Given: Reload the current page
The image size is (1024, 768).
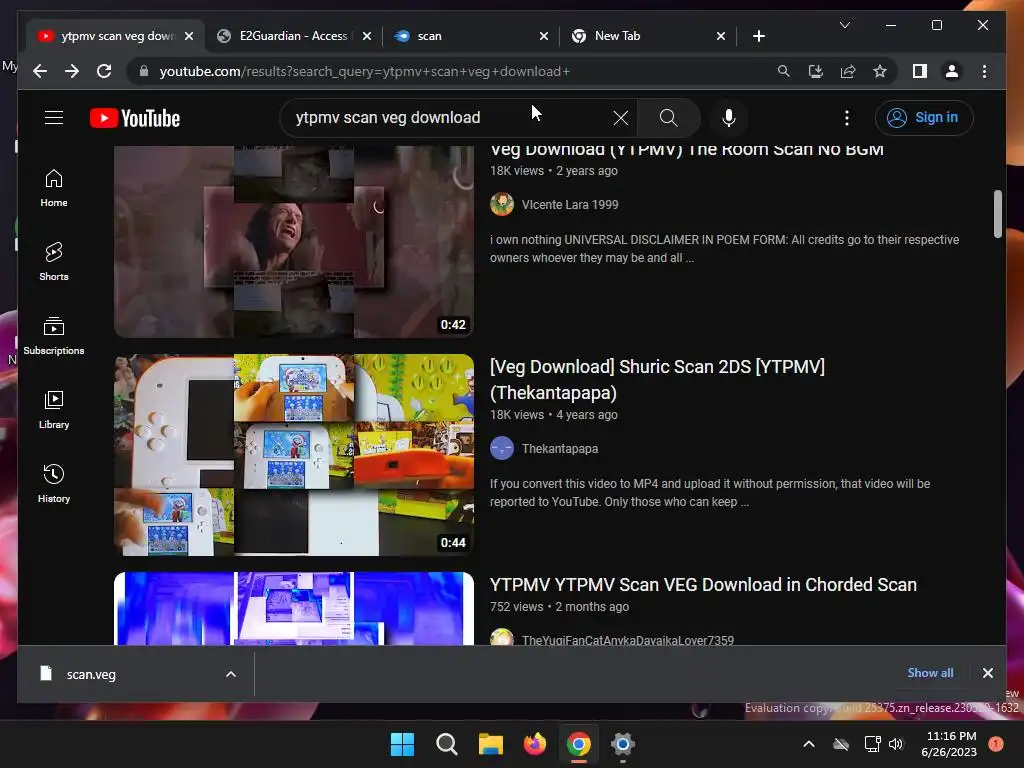Looking at the screenshot, I should click(104, 71).
